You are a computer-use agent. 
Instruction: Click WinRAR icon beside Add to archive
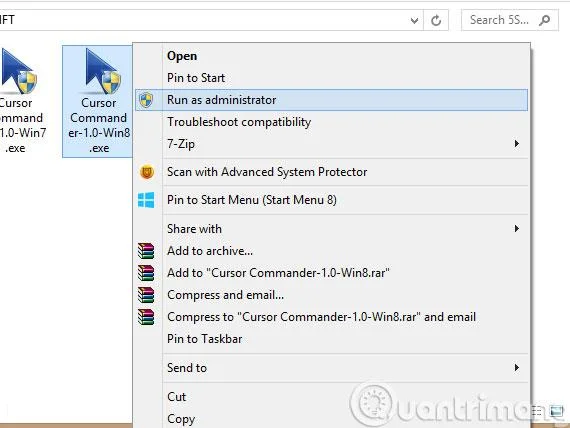(146, 251)
